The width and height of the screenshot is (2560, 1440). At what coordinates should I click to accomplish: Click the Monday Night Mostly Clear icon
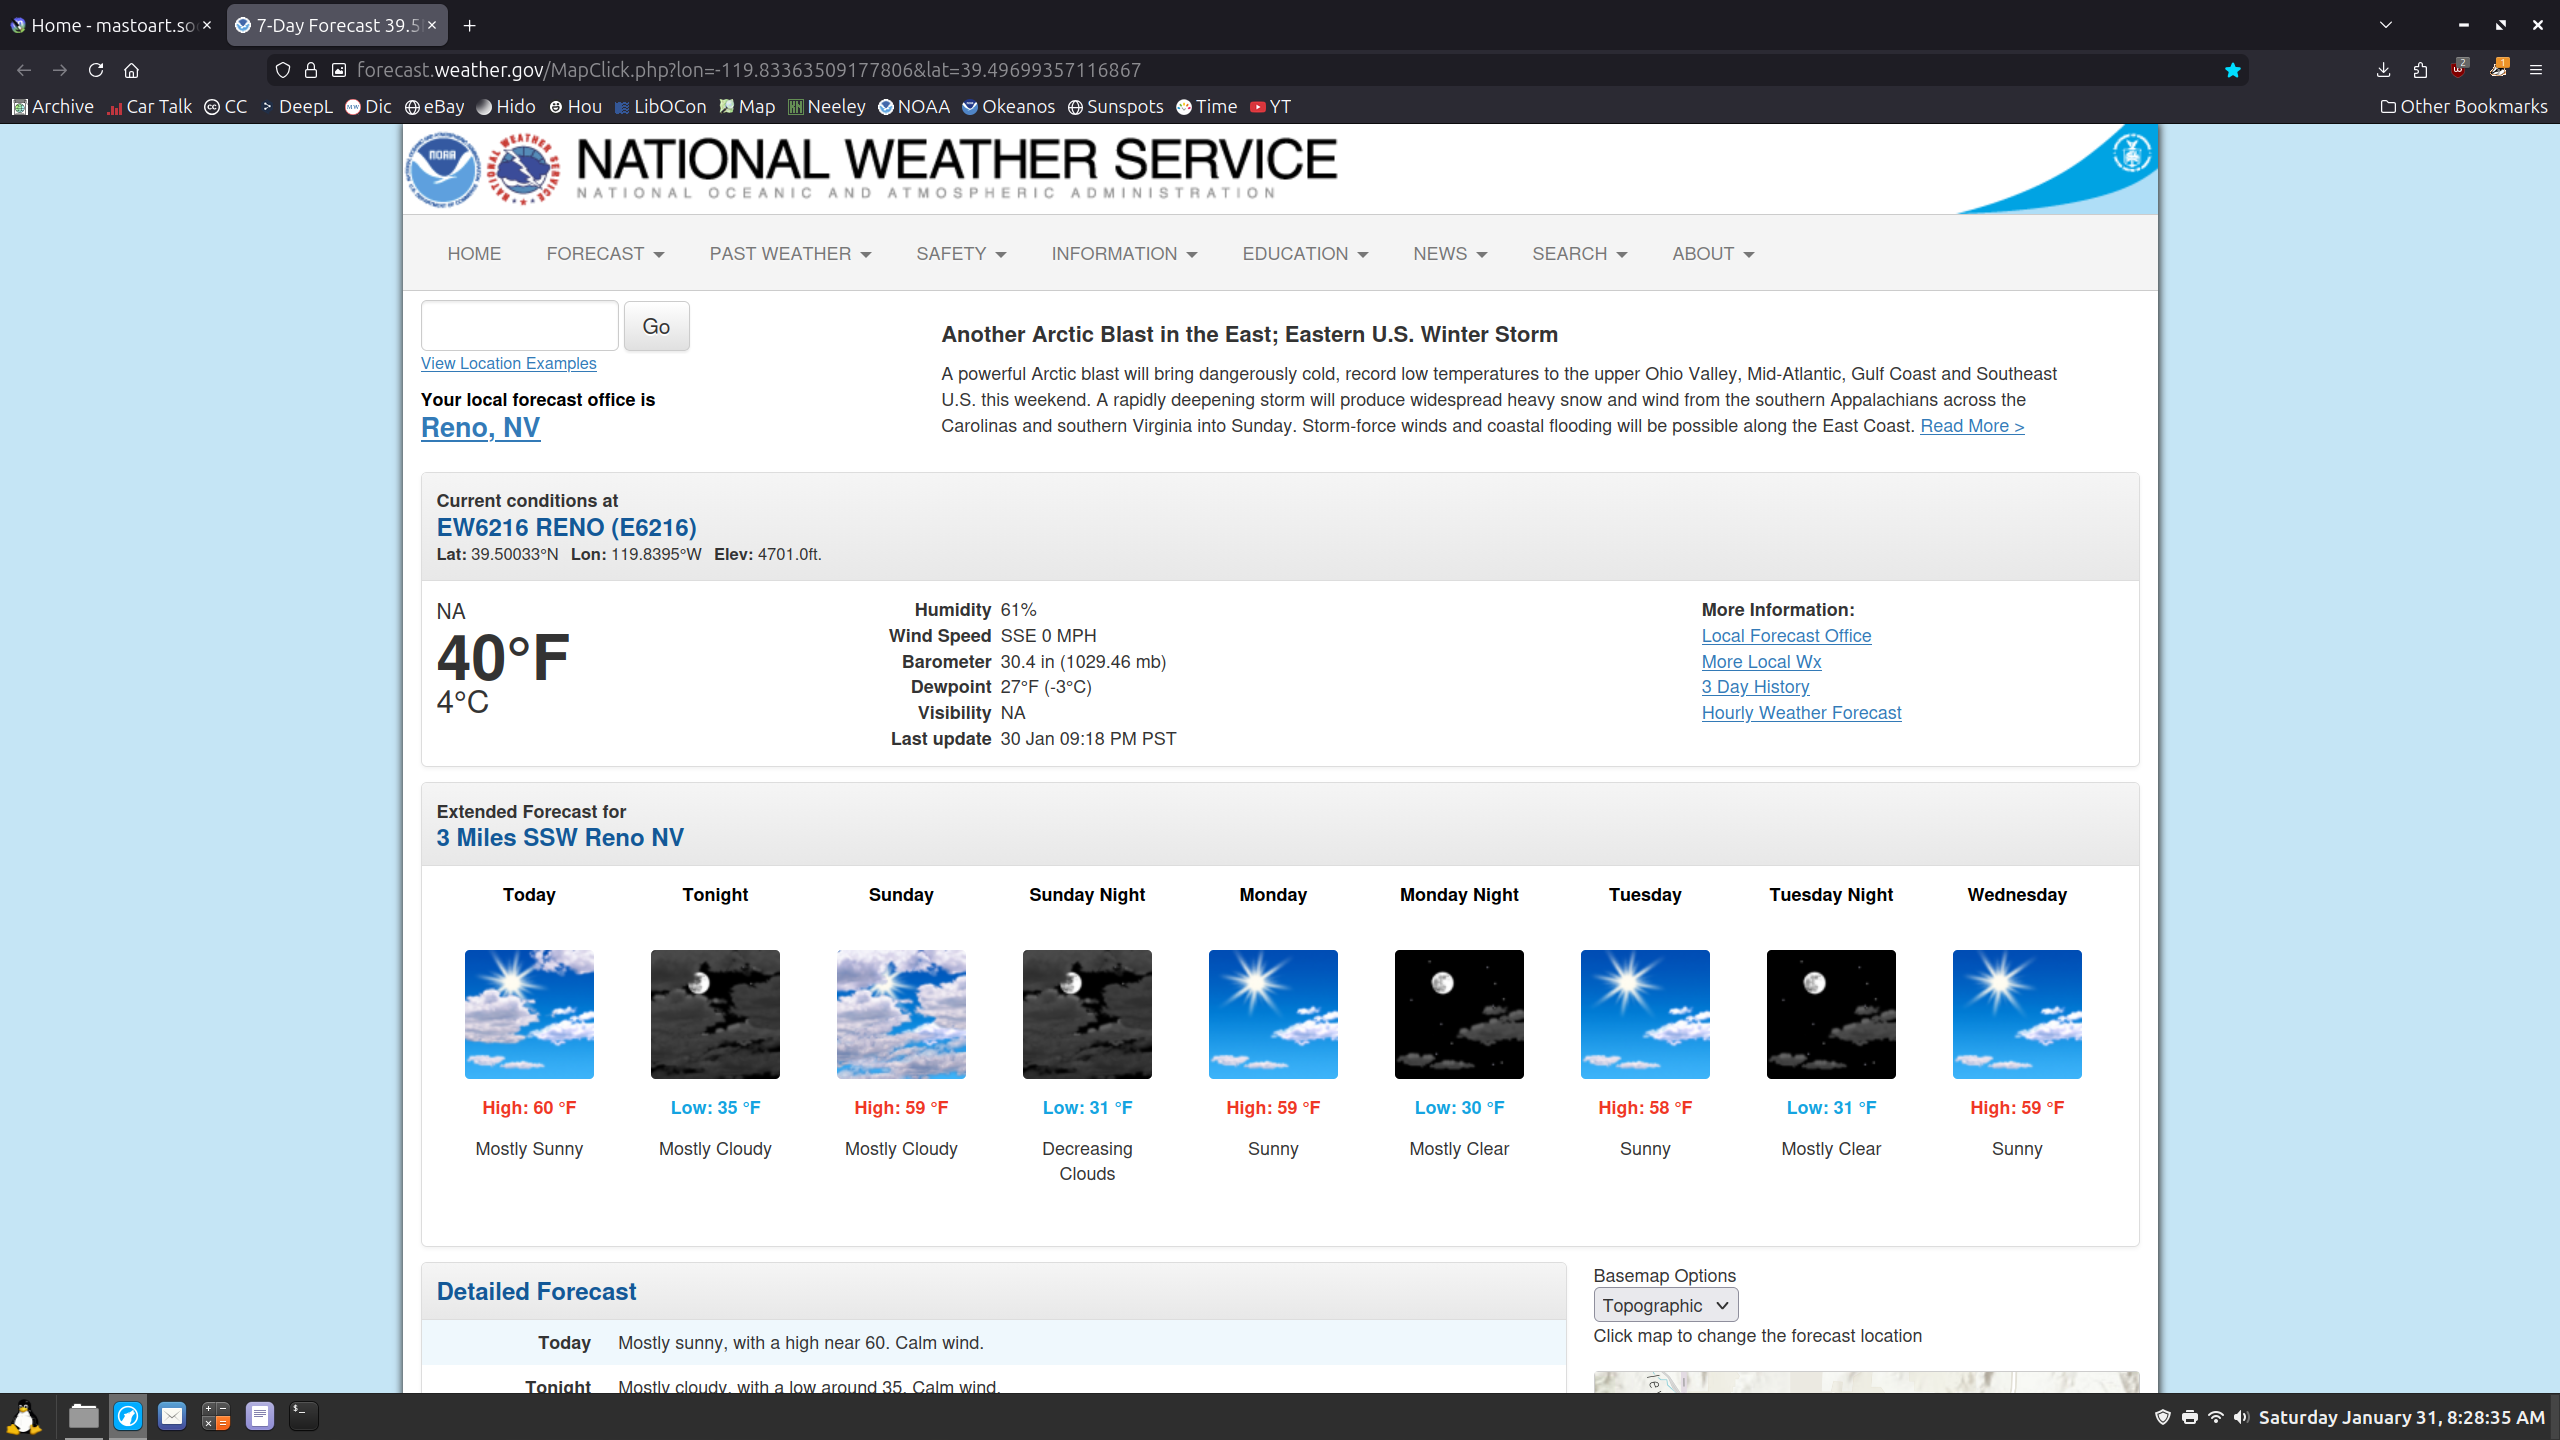1459,1014
